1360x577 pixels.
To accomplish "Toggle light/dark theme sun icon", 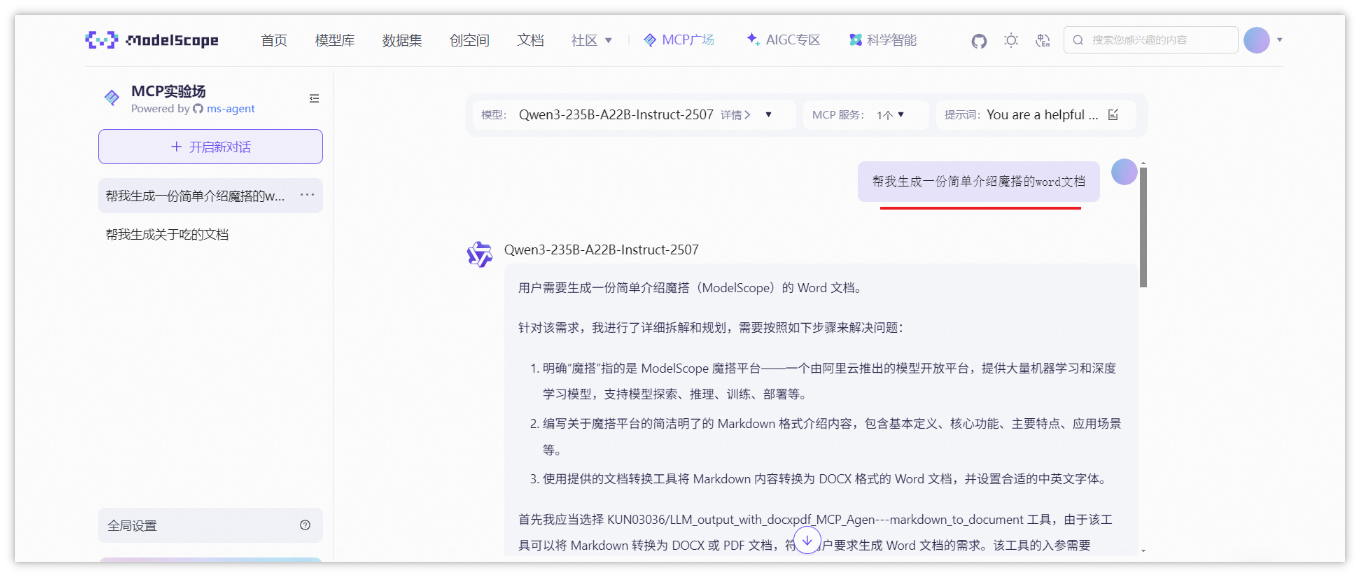I will pyautogui.click(x=1011, y=41).
